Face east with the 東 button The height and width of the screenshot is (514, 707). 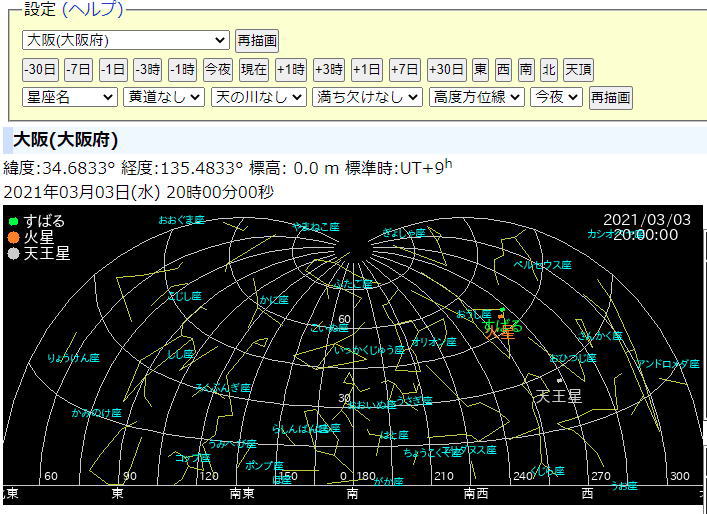click(481, 69)
